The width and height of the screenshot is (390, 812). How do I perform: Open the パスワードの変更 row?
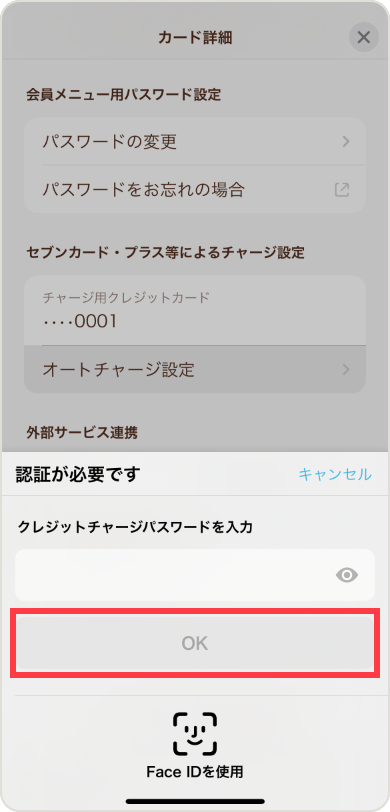[195, 142]
